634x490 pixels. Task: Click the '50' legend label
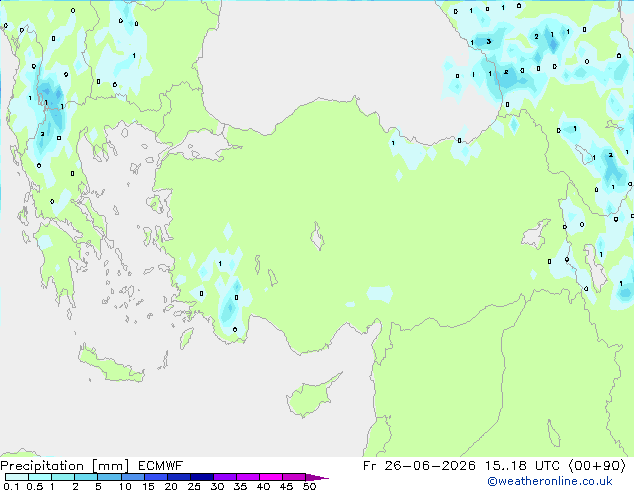[x=309, y=486]
